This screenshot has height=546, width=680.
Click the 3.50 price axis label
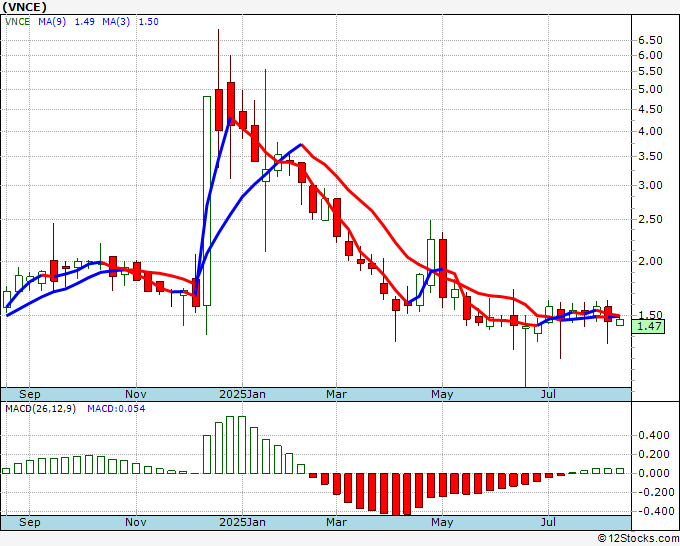650,156
